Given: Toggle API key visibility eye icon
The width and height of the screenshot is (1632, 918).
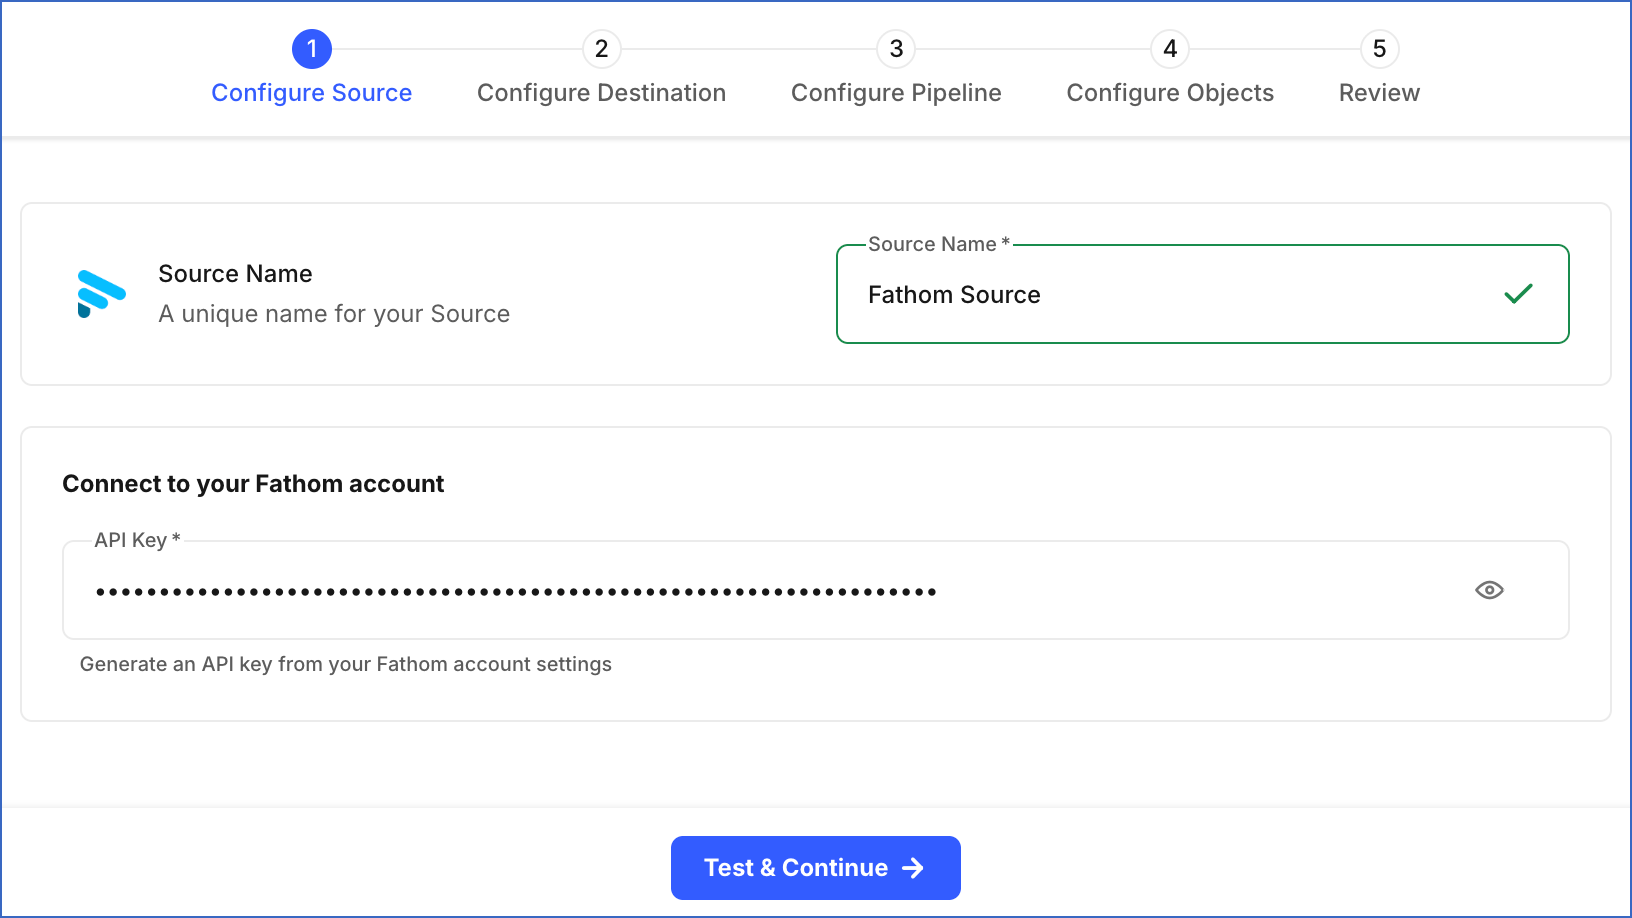Looking at the screenshot, I should click(x=1489, y=590).
